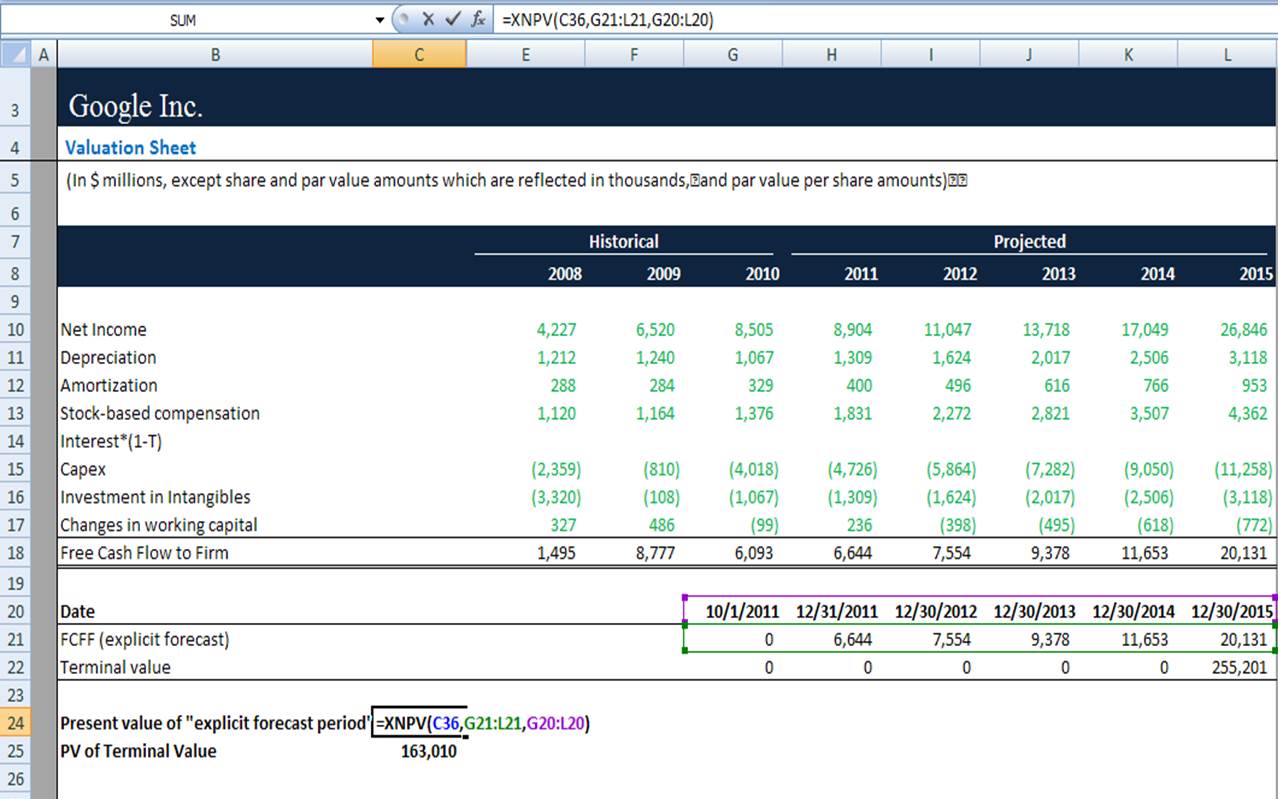
Task: Click the Cancel (X) icon on formula bar
Action: click(x=428, y=19)
